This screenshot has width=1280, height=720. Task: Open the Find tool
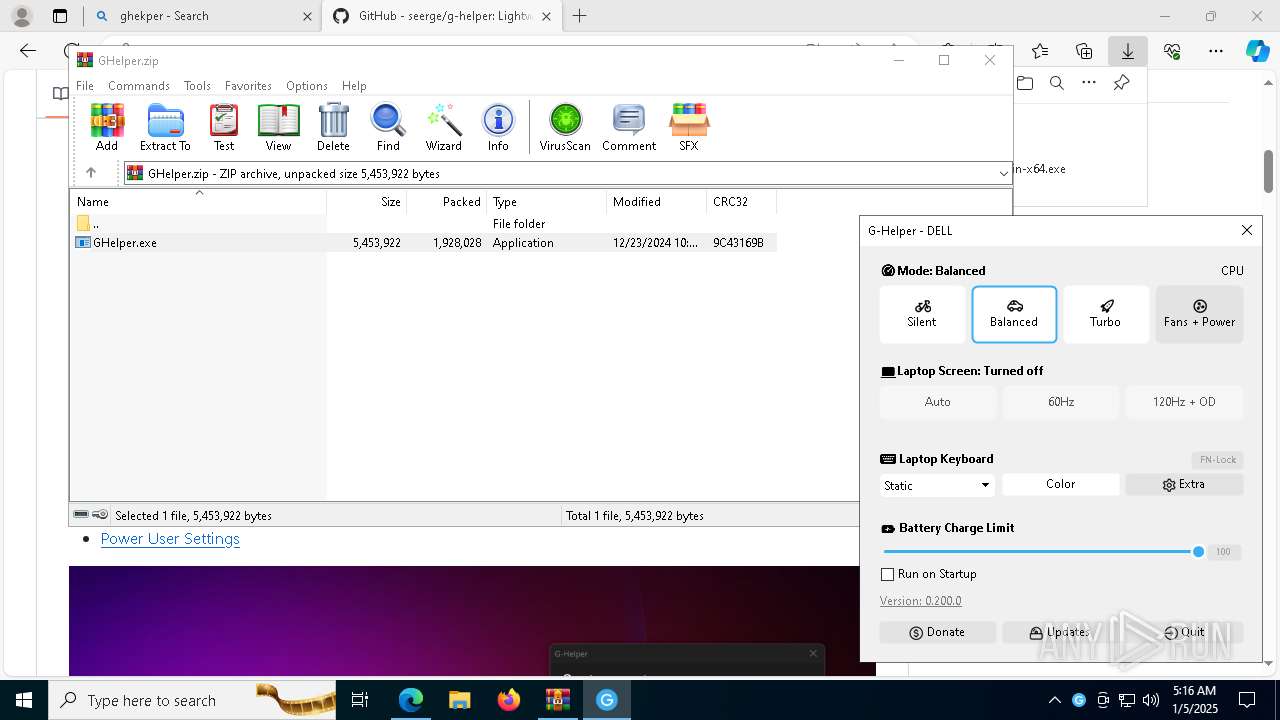coord(388,127)
